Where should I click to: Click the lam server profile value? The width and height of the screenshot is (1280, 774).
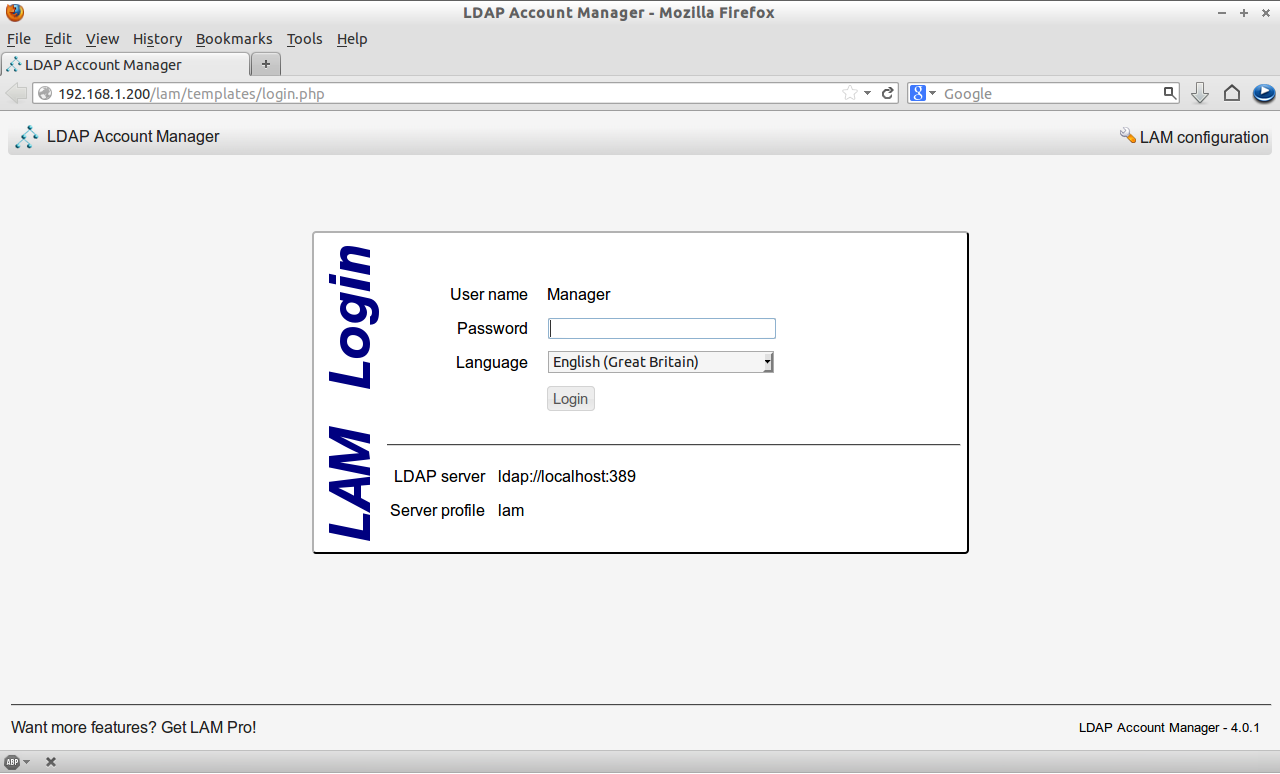pyautogui.click(x=511, y=510)
